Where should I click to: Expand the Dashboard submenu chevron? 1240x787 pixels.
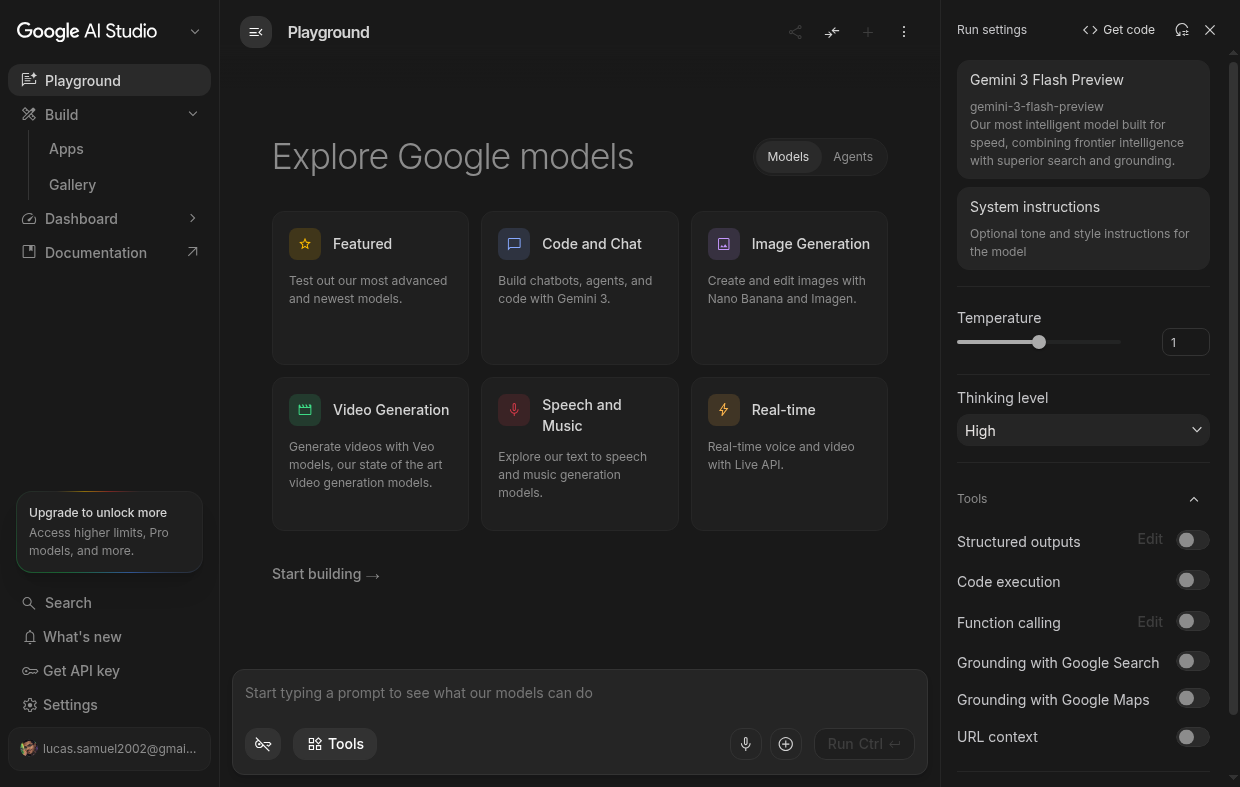coord(193,218)
